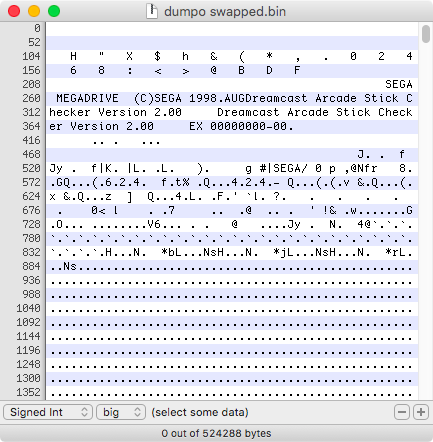This screenshot has height=442, width=433.
Task: Click offset 1092 in line number column
Action: [28, 322]
